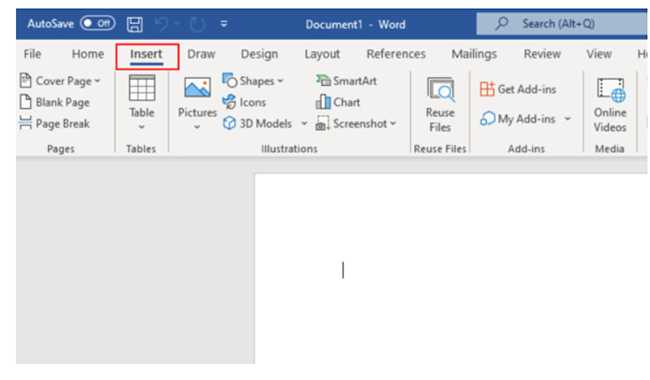Expand the 3D Models dropdown arrow
The height and width of the screenshot is (380, 650).
(304, 123)
